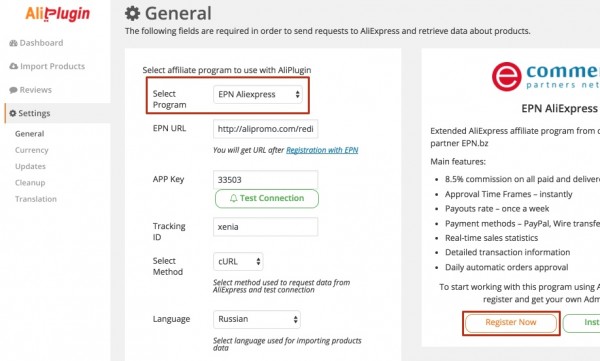Open Updates settings submenu
Viewport: 600px width, 361px height.
click(30, 166)
